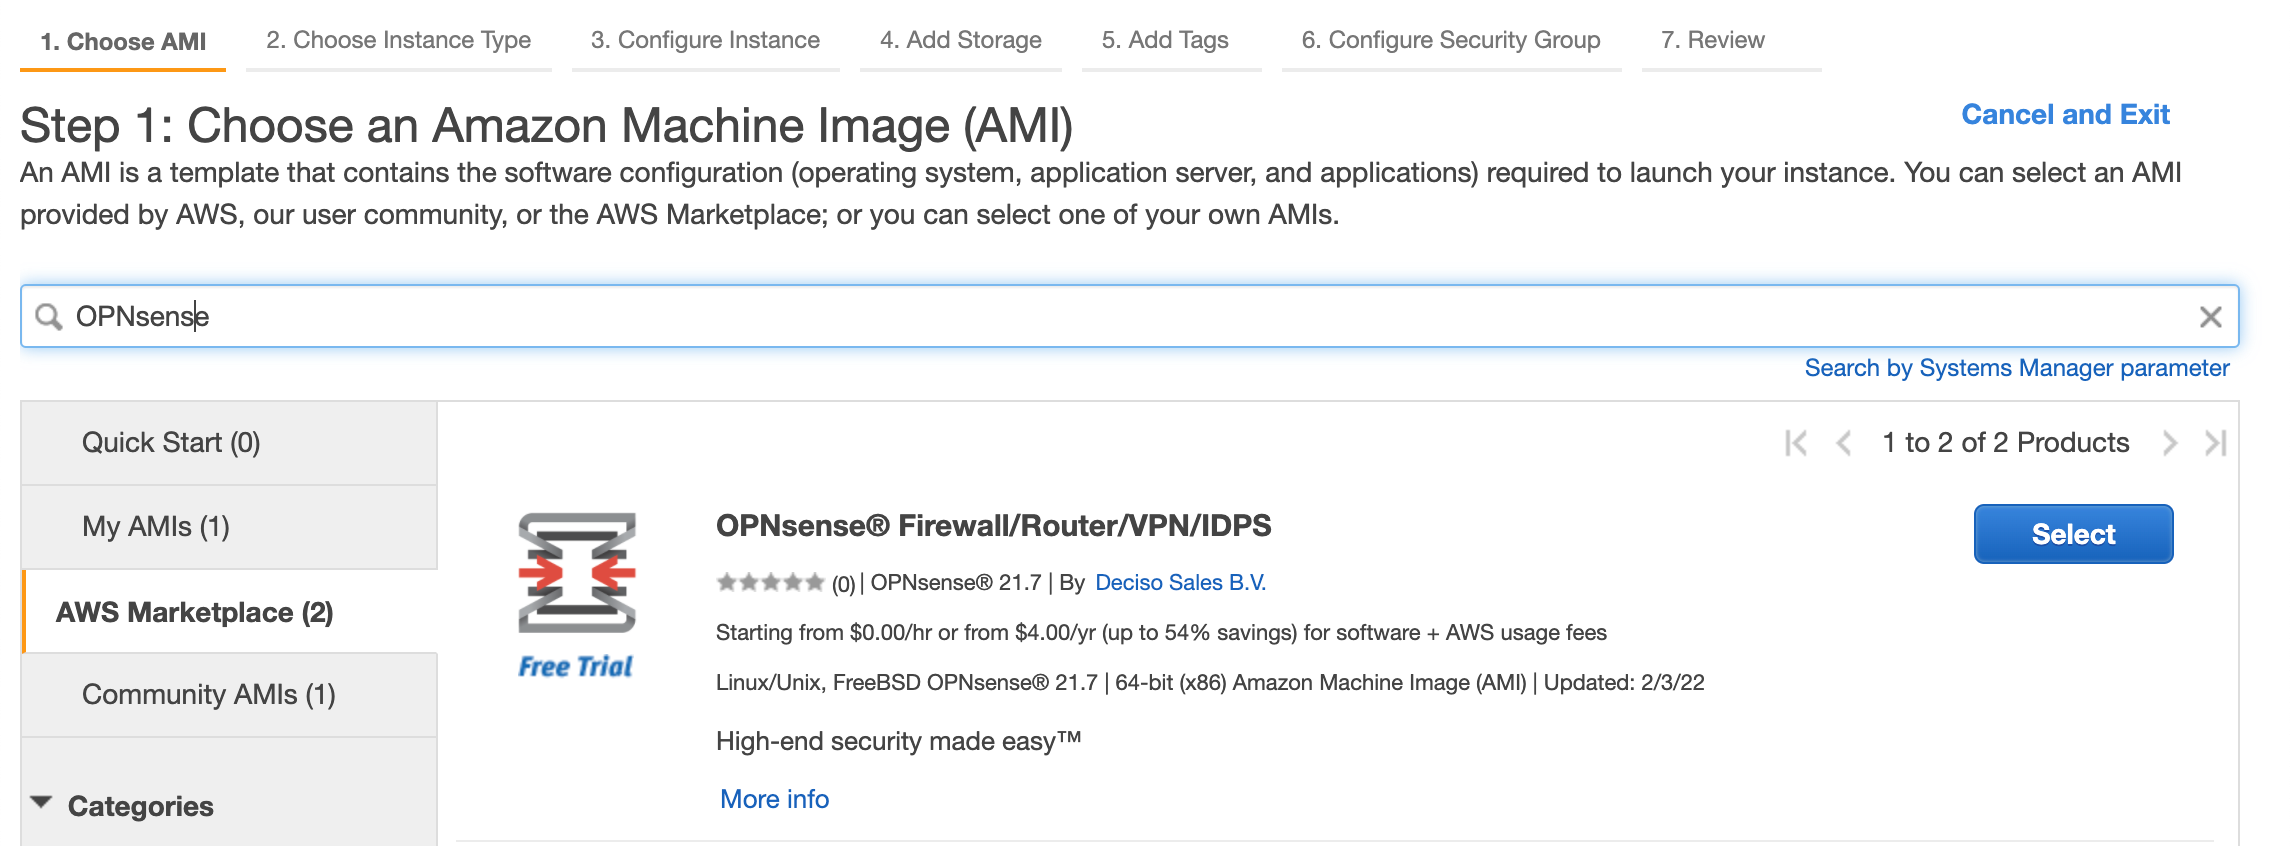Viewport: 2290px width, 846px height.
Task: Go to previous page of products
Action: coord(1843,443)
